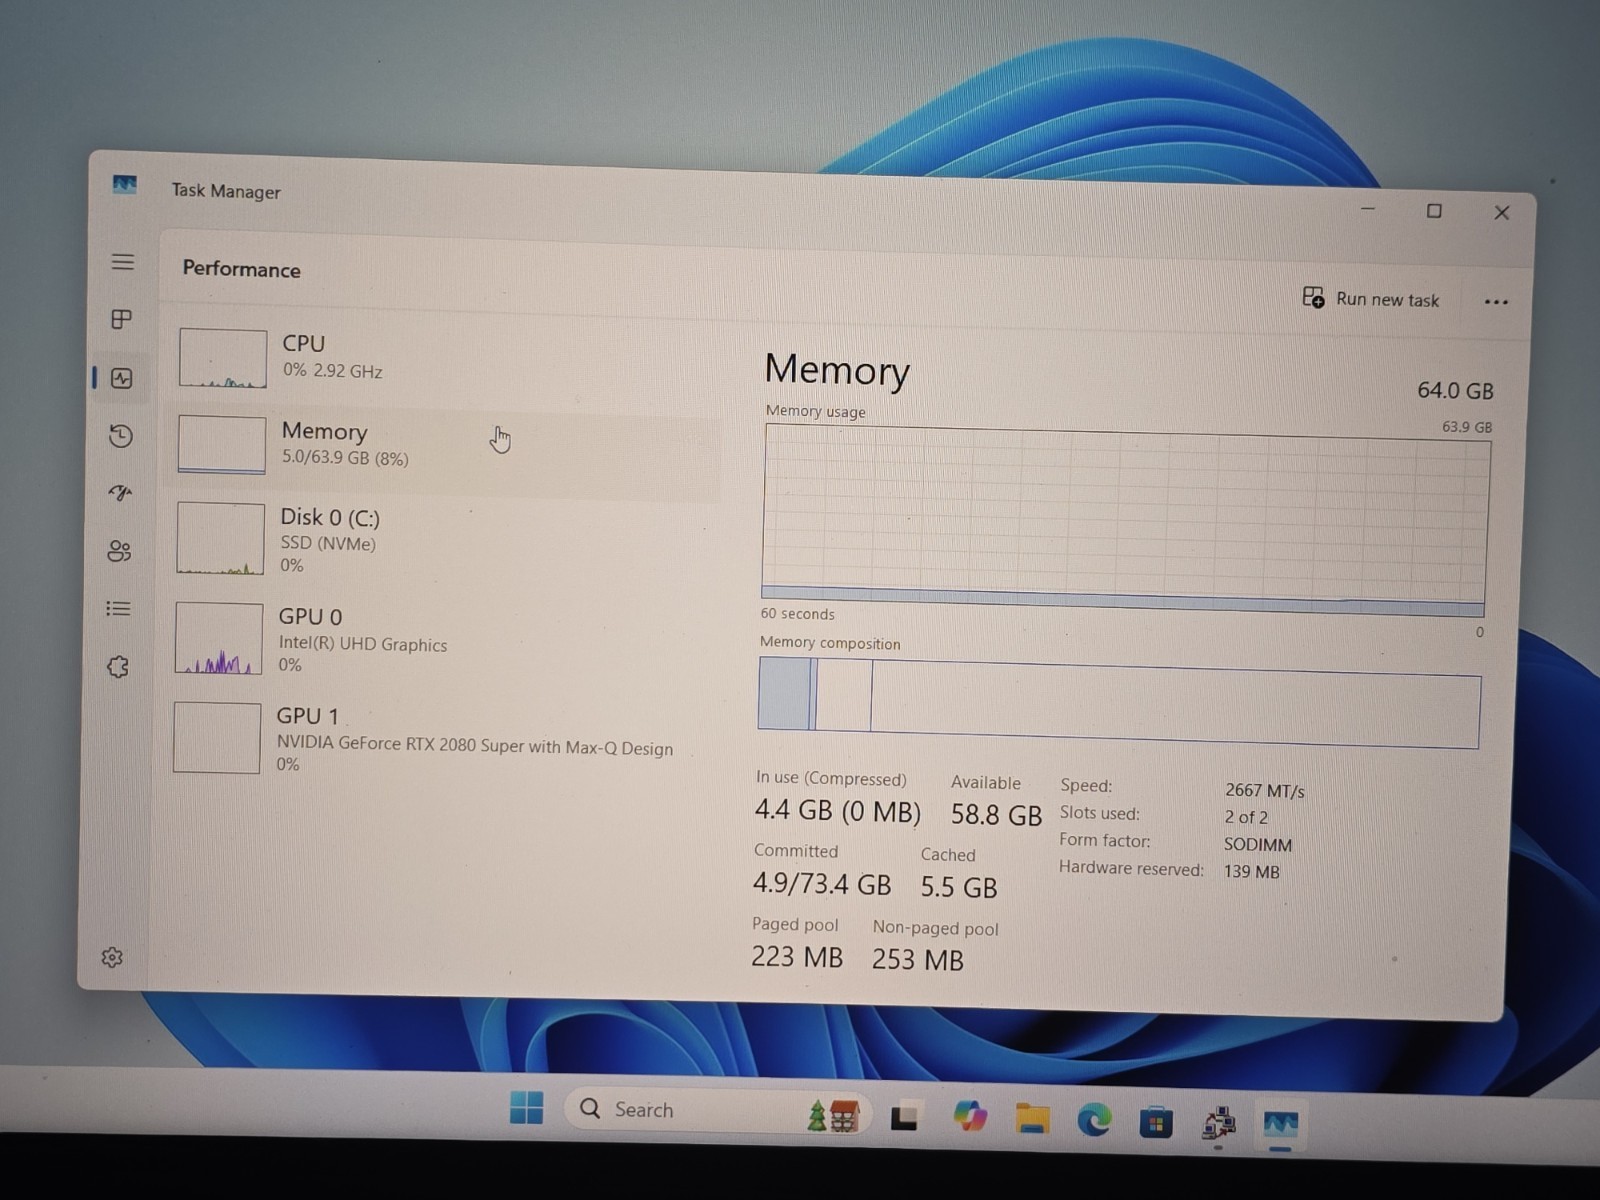
Task: Open Microsoft Store from the taskbar
Action: click(x=1156, y=1123)
